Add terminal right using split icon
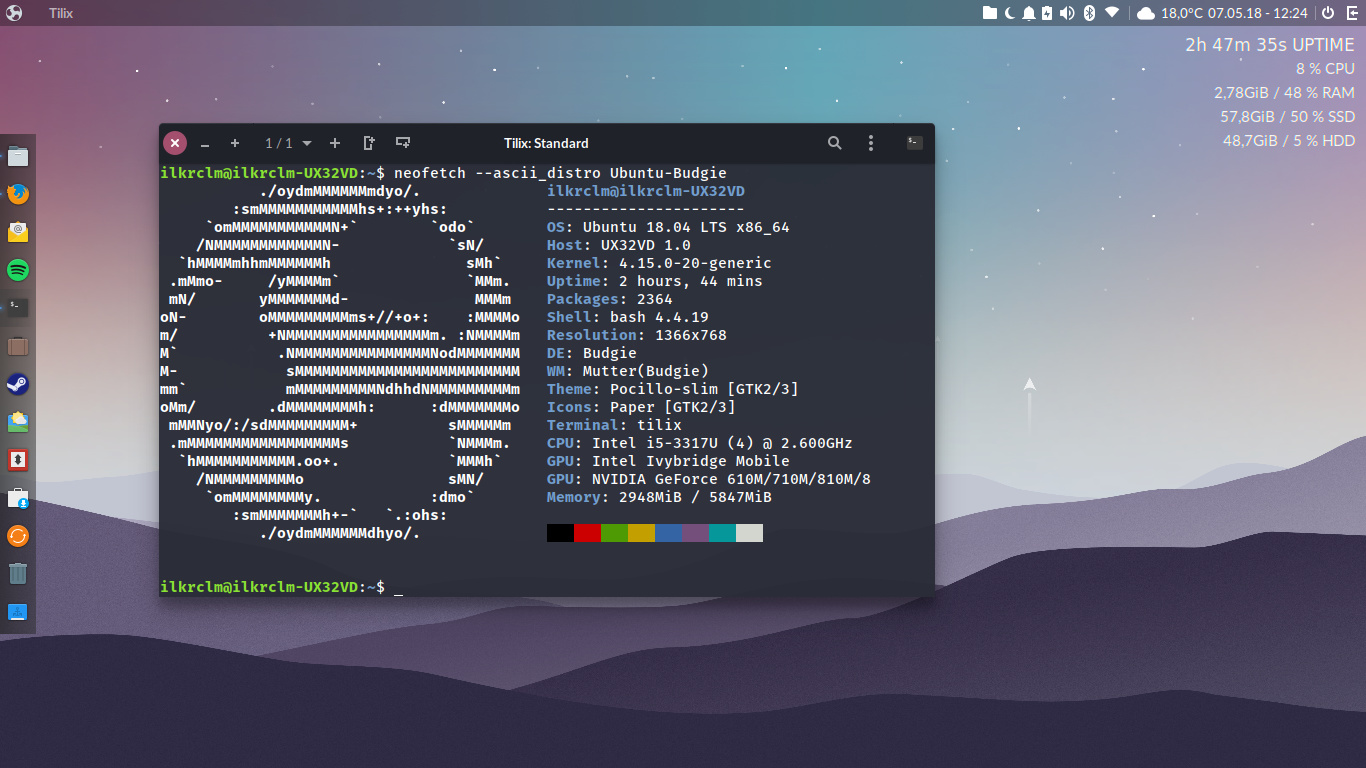Viewport: 1366px width, 768px height. tap(369, 143)
